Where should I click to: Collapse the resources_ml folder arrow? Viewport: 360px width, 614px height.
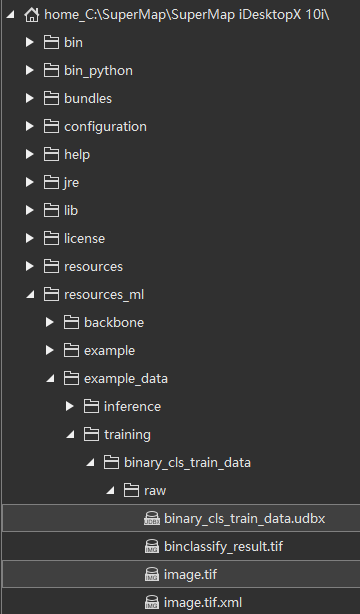30,295
